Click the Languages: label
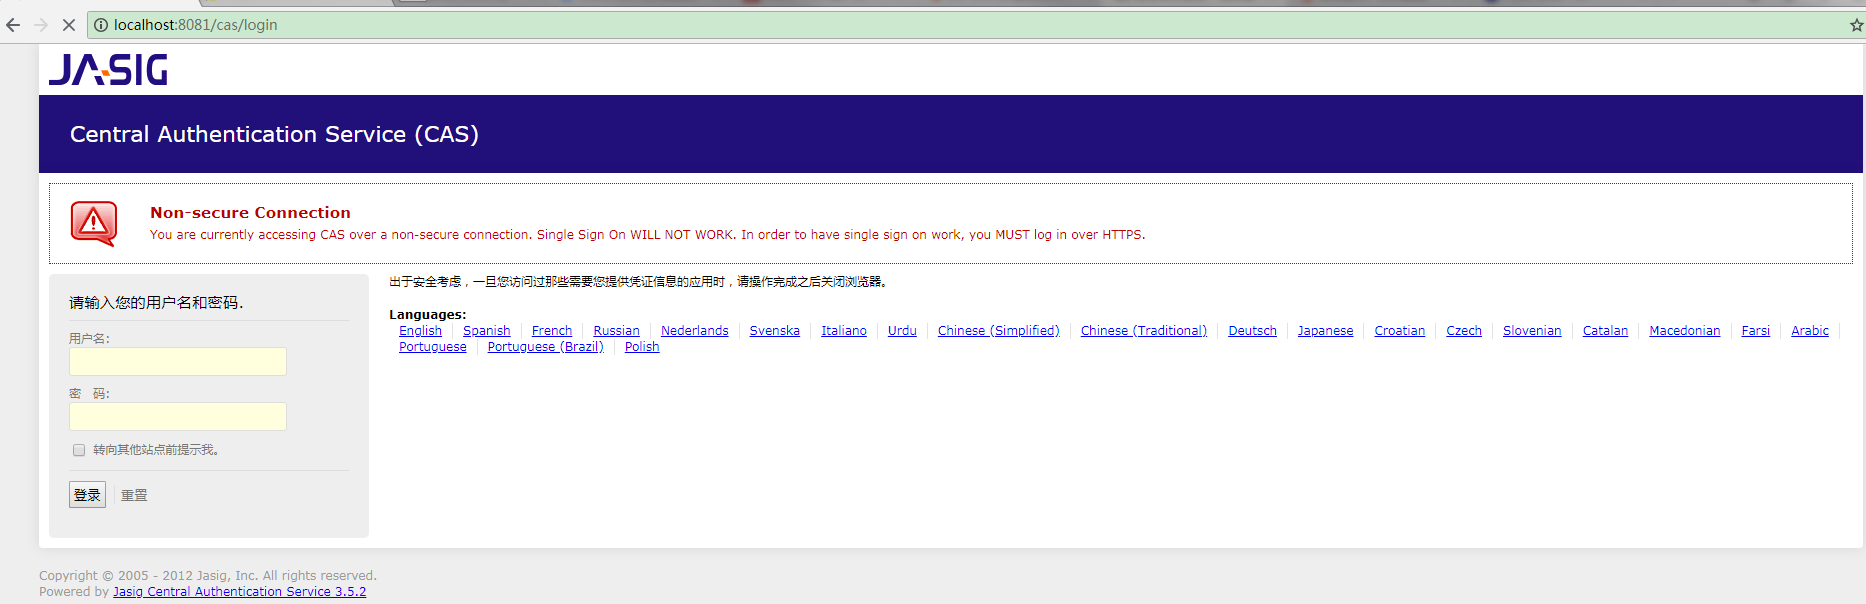 point(427,315)
